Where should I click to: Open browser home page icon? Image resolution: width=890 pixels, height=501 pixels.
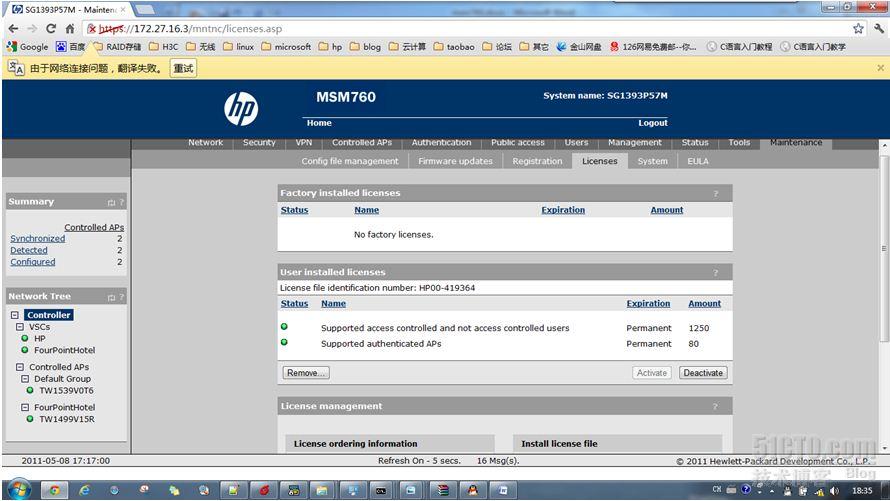[70, 28]
